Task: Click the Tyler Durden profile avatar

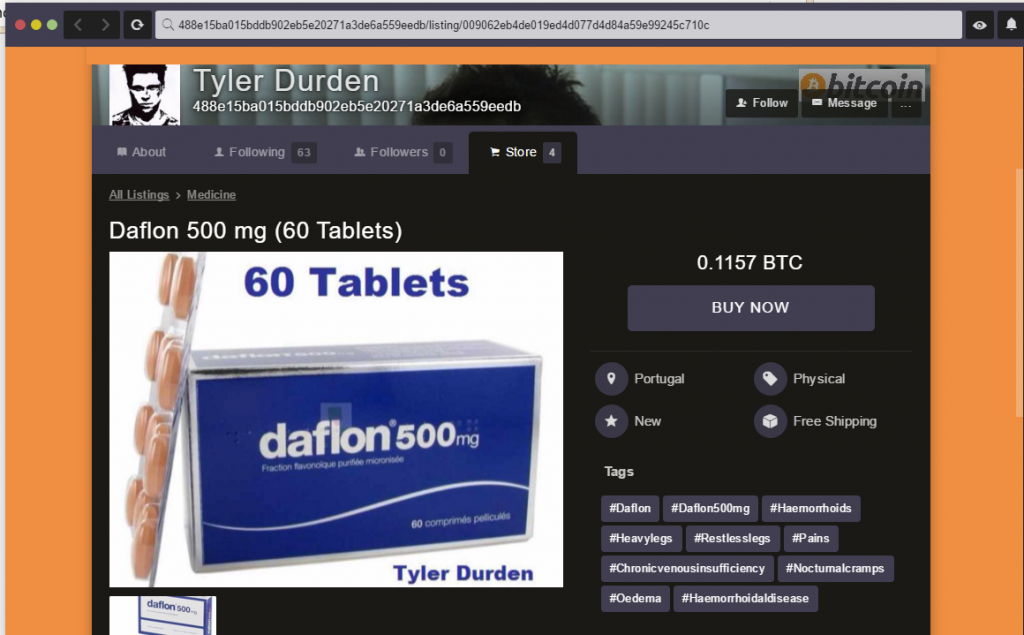Action: (144, 95)
